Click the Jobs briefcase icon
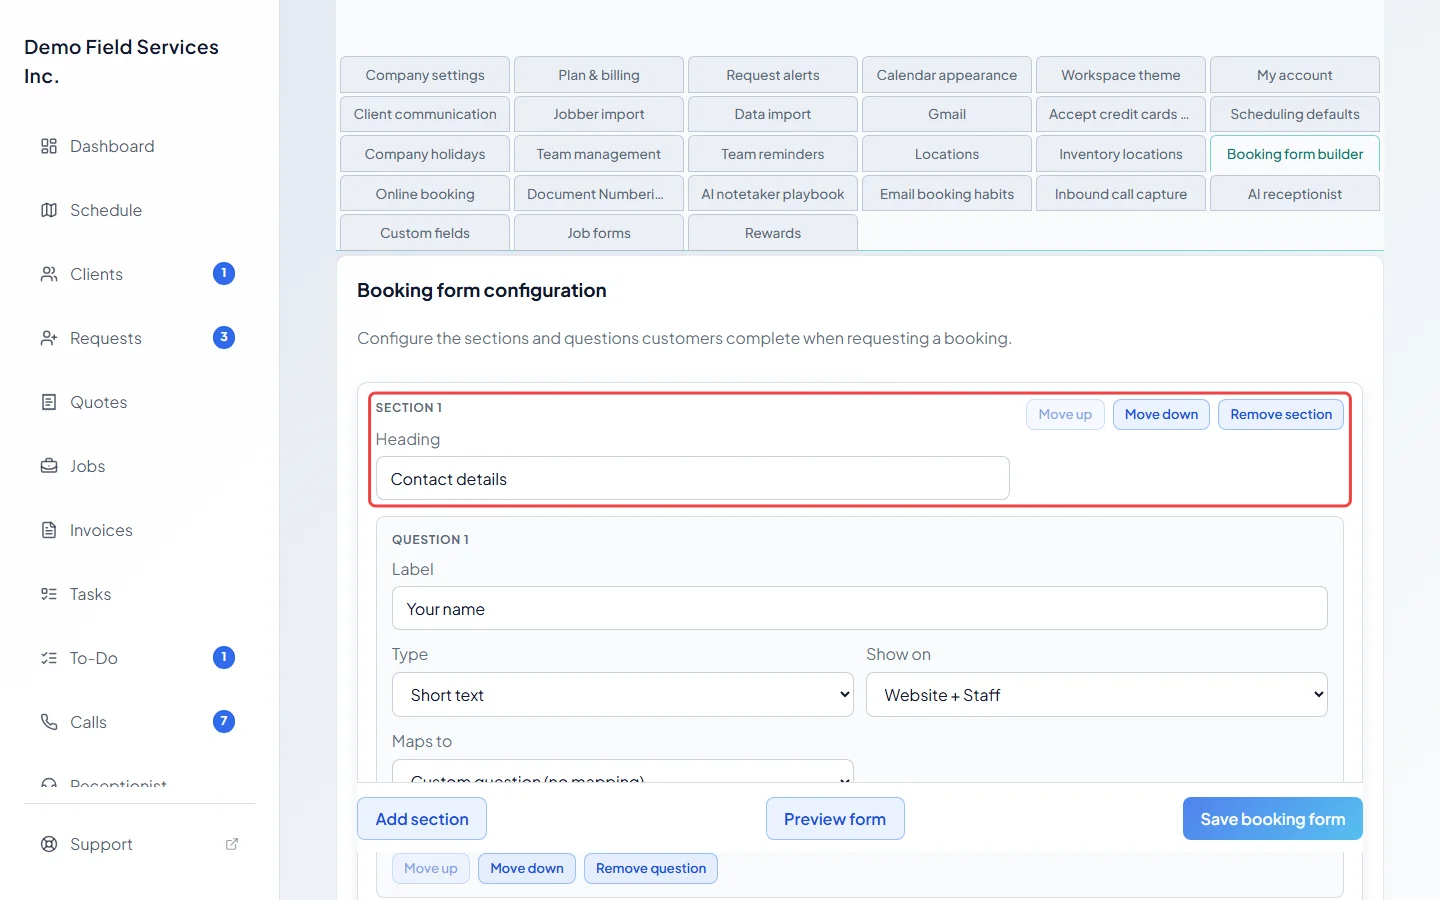This screenshot has height=900, width=1440. point(49,466)
